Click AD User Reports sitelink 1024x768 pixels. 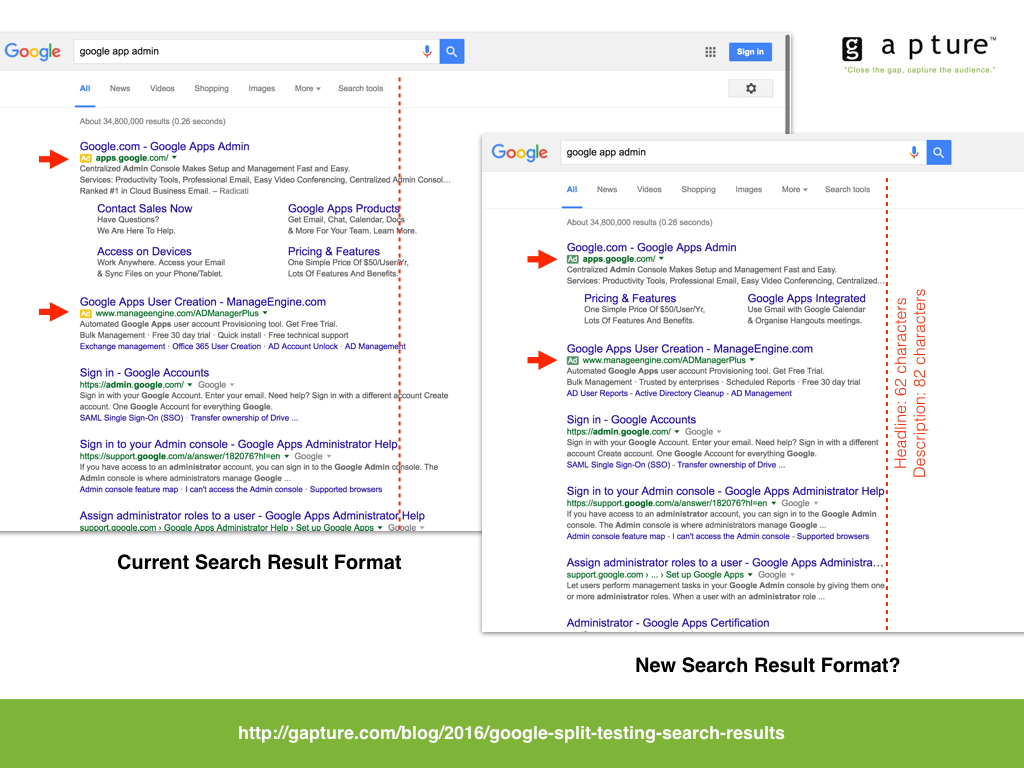[597, 393]
